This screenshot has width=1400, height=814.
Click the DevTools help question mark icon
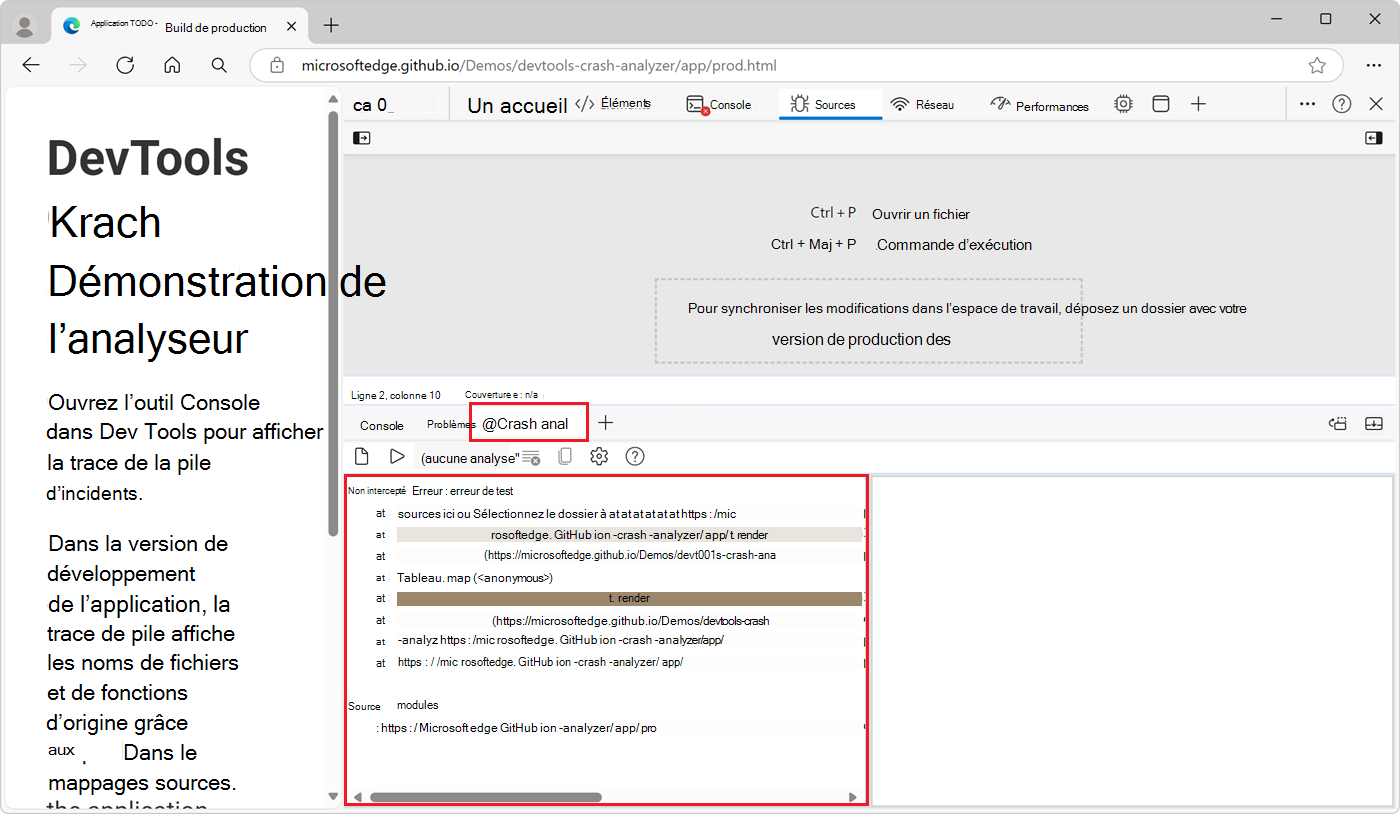pyautogui.click(x=1342, y=103)
